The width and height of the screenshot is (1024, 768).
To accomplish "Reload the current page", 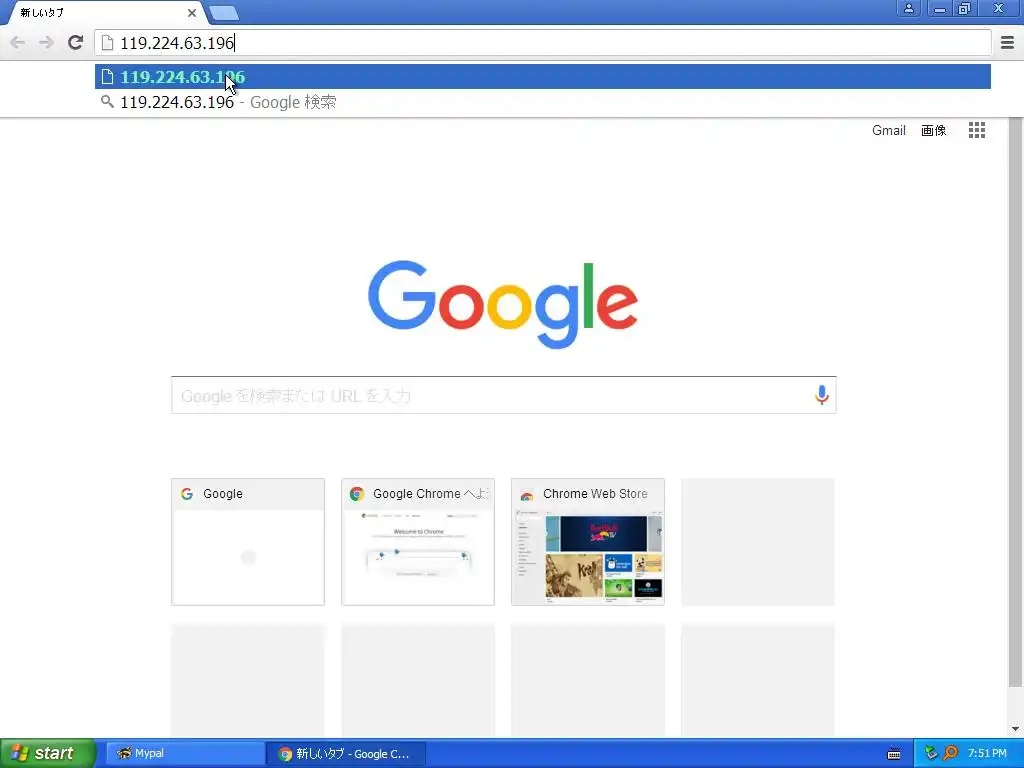I will 76,42.
